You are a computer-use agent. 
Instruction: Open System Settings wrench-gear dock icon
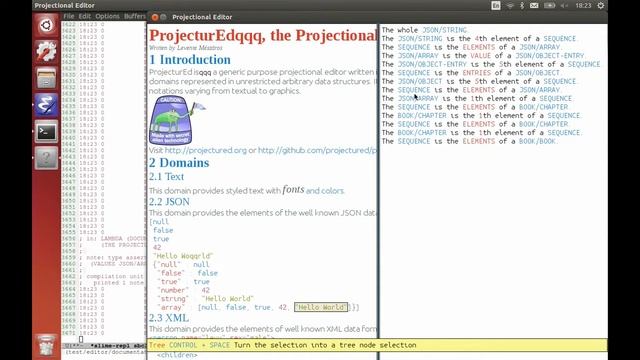coord(46,51)
